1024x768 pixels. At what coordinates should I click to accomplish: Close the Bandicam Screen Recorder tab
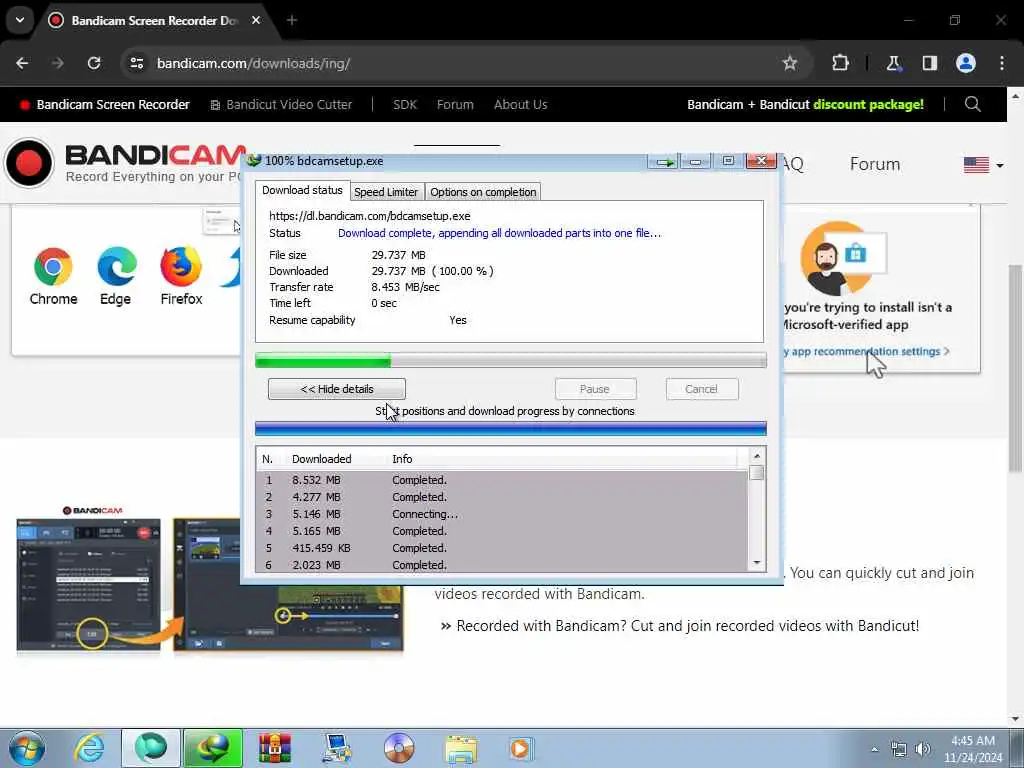tap(256, 20)
